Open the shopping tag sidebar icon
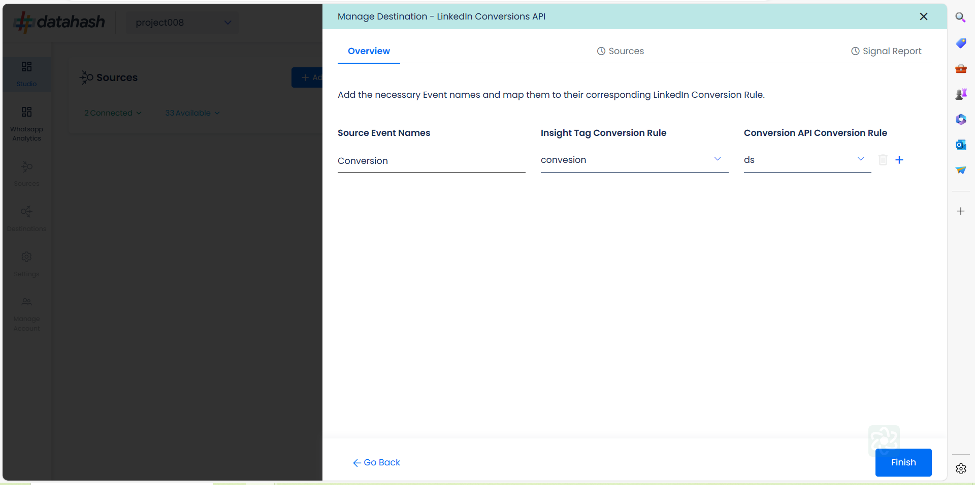The image size is (977, 485). [961, 43]
